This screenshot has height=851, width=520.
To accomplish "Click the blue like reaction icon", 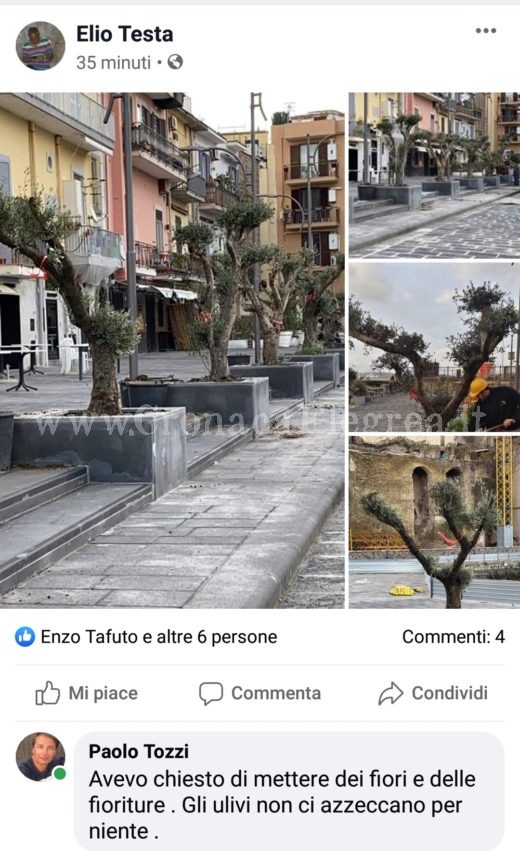I will click(25, 637).
